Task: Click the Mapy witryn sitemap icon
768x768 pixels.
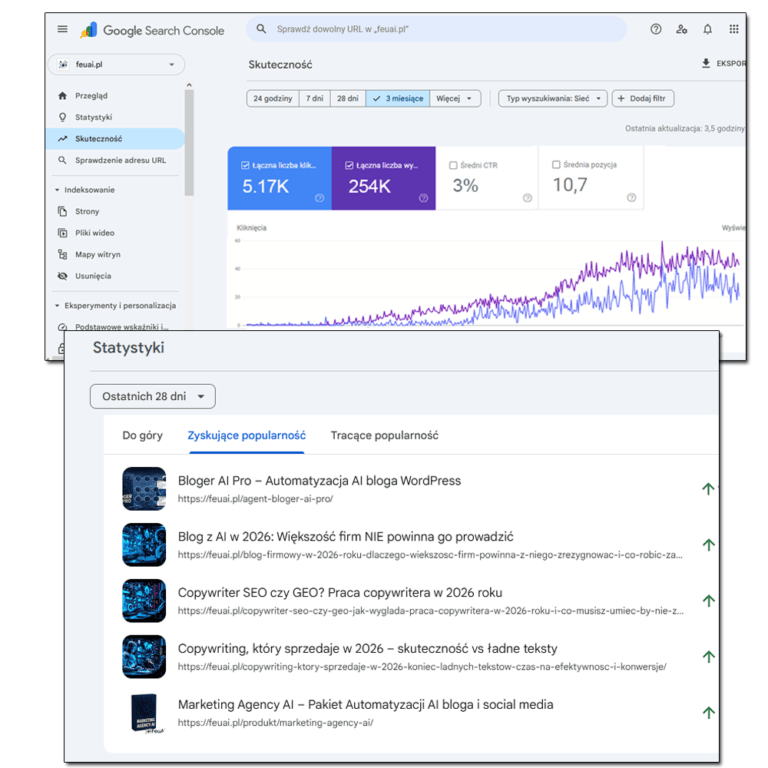Action: (x=62, y=254)
